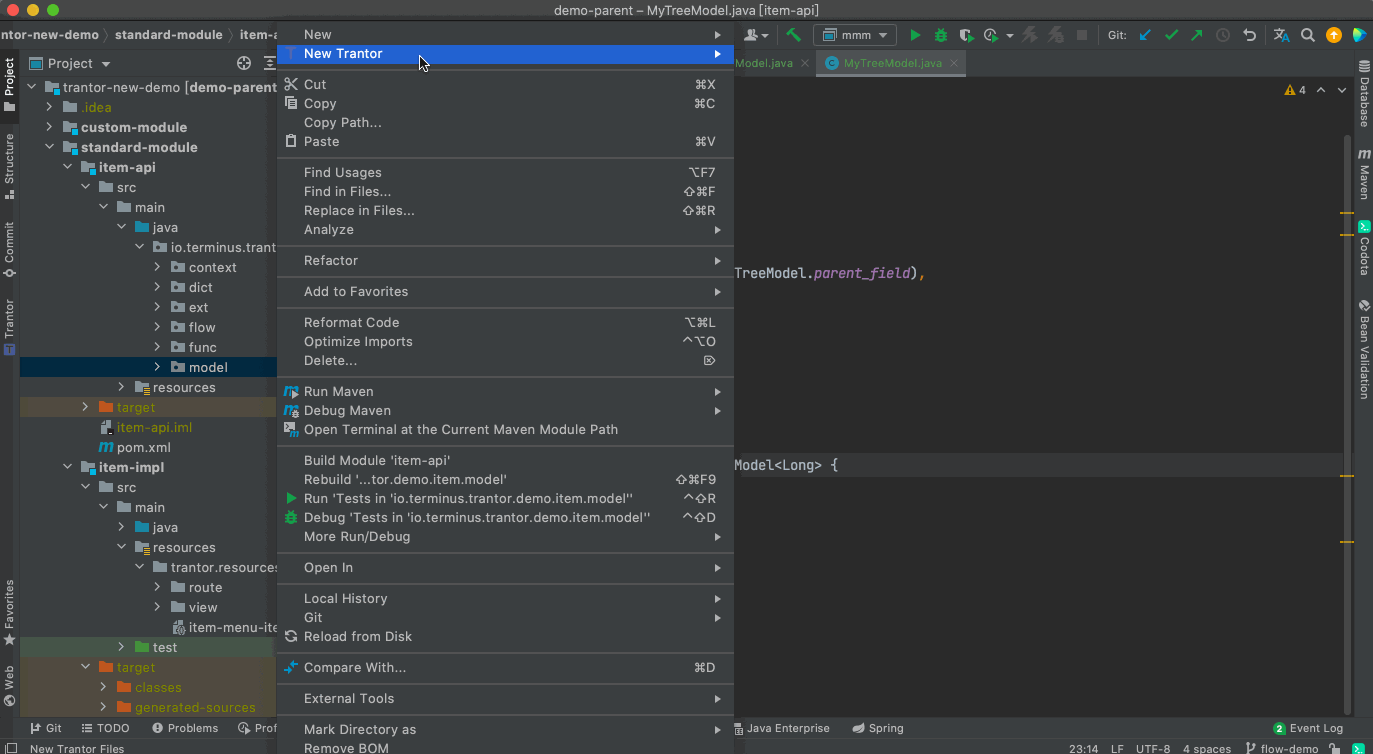
Task: Click the Git push arrow icon
Action: (x=1197, y=35)
